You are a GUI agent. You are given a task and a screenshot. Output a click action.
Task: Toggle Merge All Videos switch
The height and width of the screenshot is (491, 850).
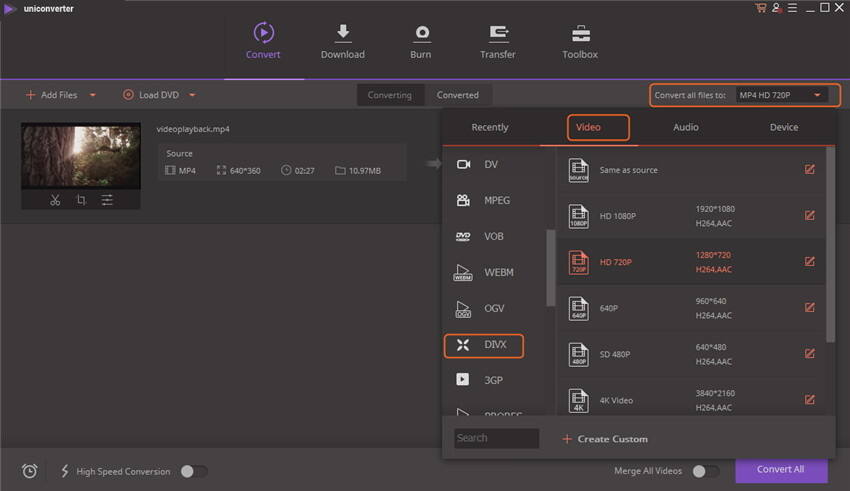pyautogui.click(x=706, y=471)
